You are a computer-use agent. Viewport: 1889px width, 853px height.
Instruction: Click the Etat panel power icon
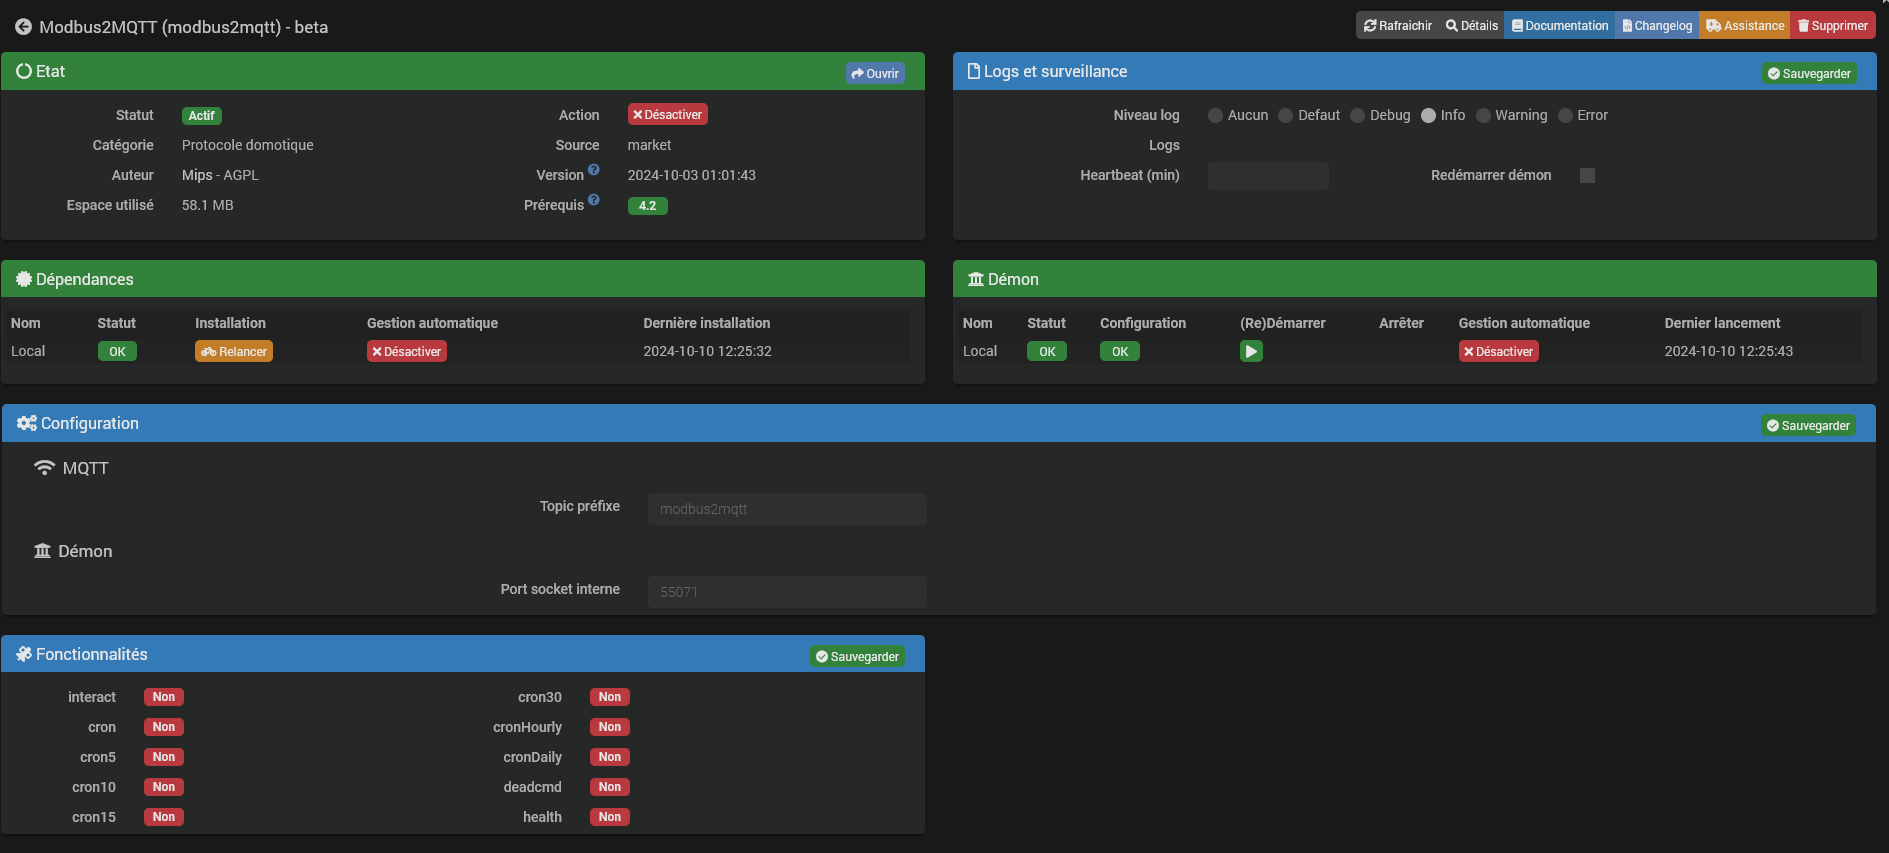click(x=24, y=71)
